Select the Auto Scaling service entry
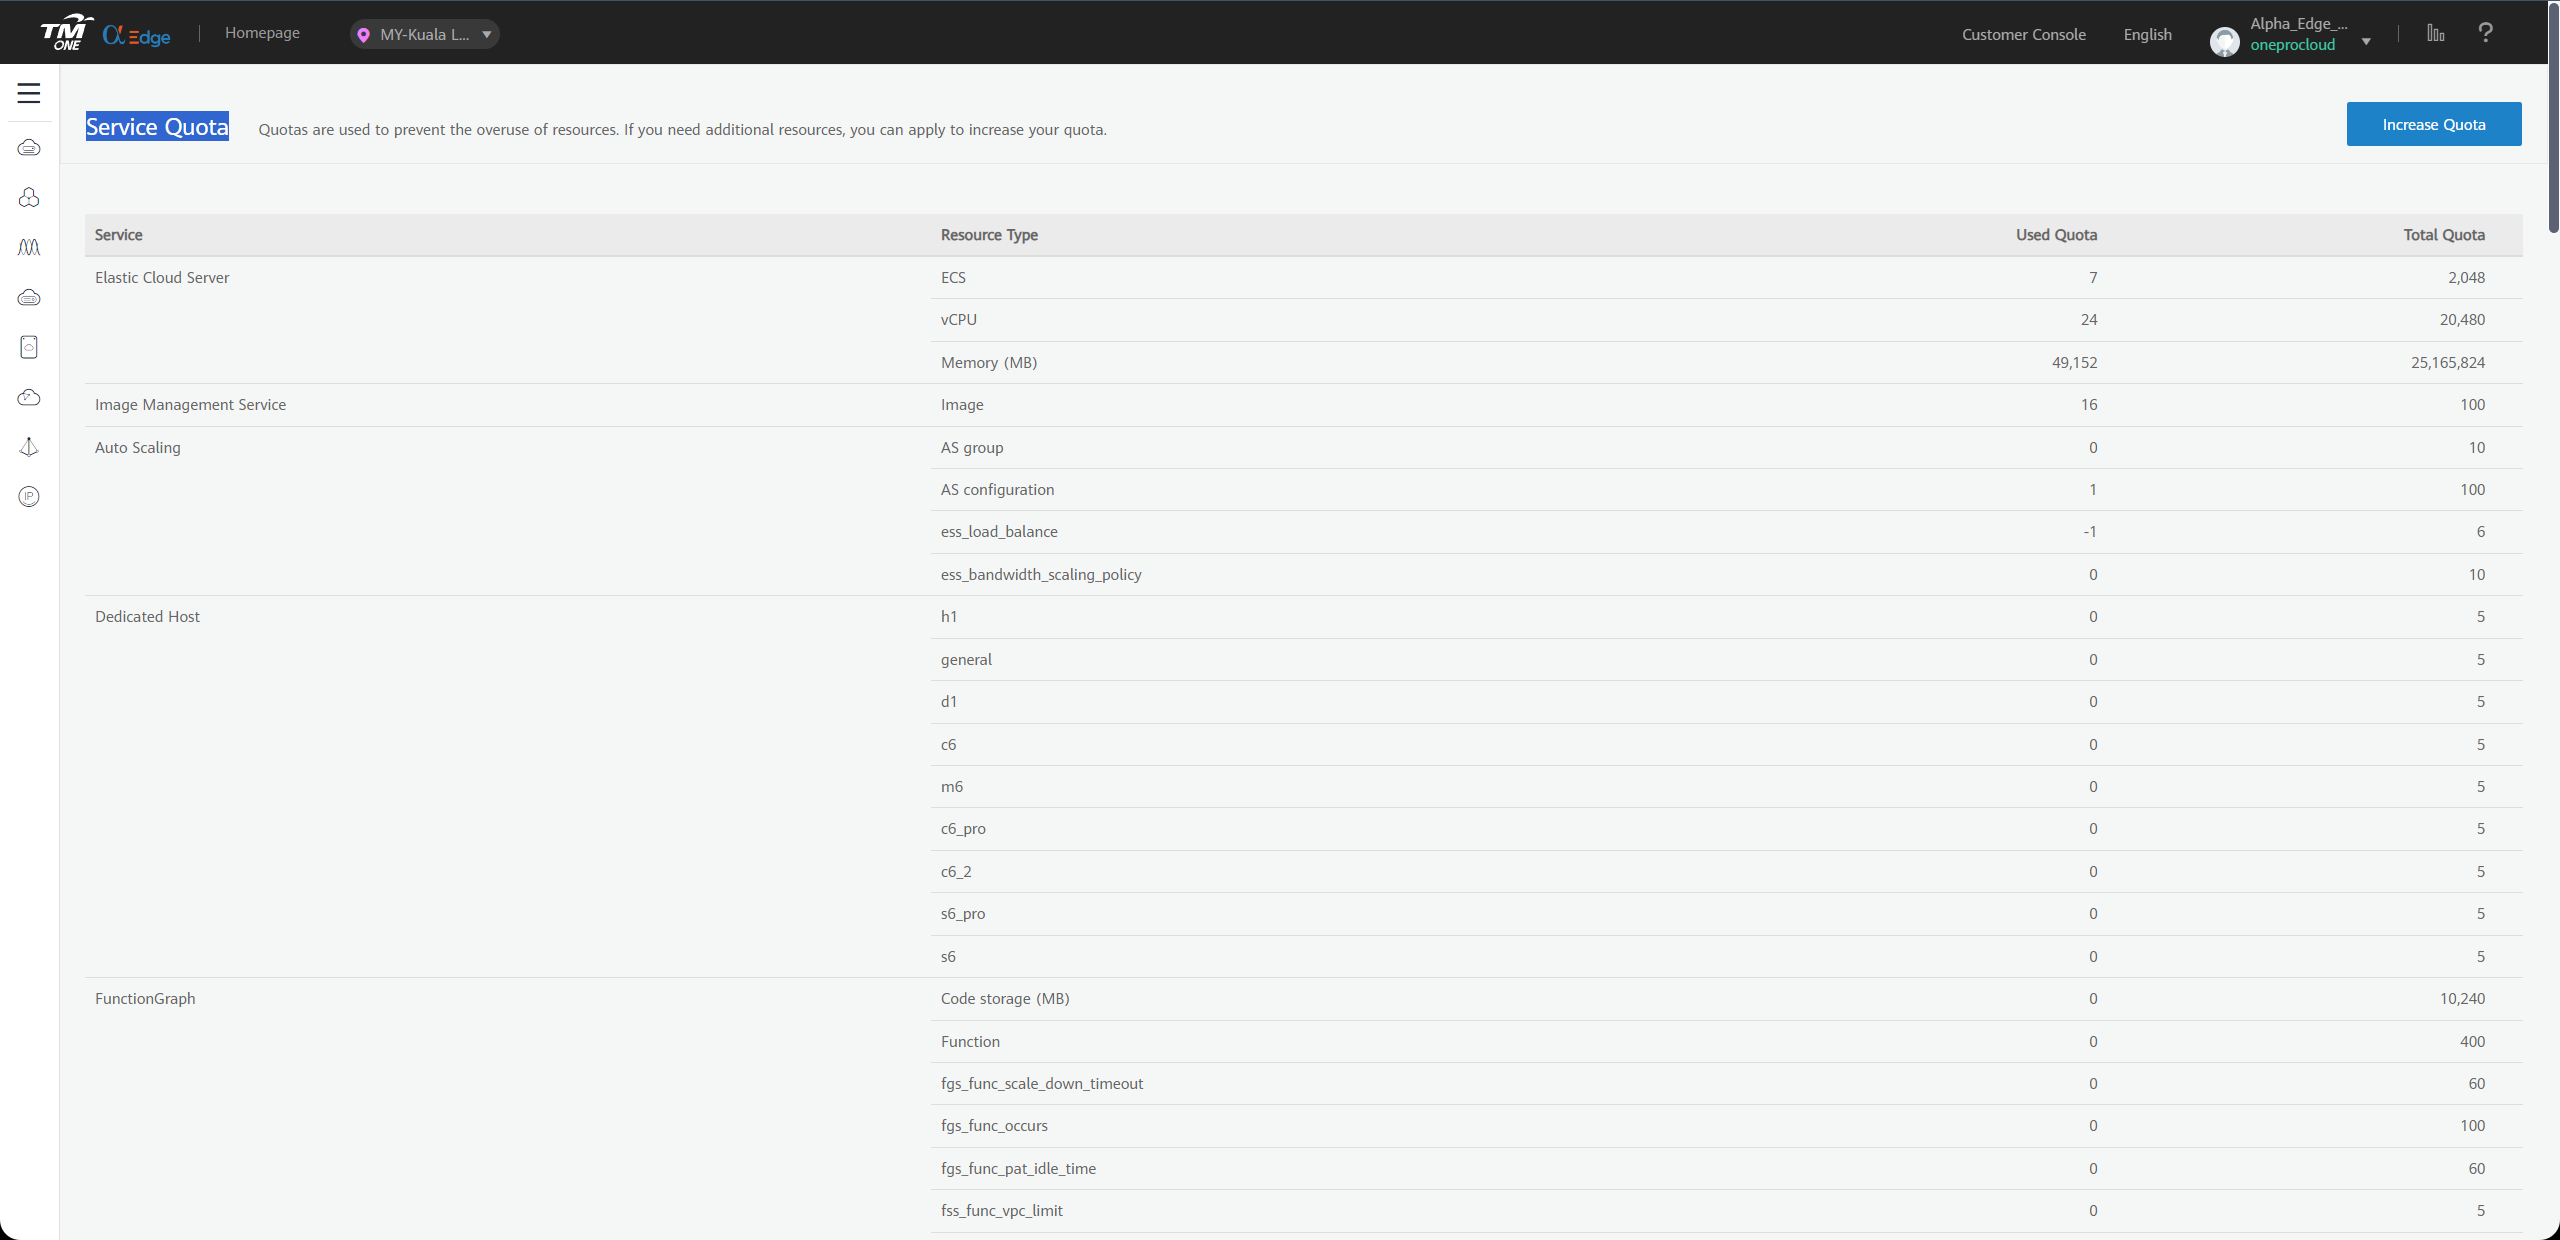 [x=137, y=447]
